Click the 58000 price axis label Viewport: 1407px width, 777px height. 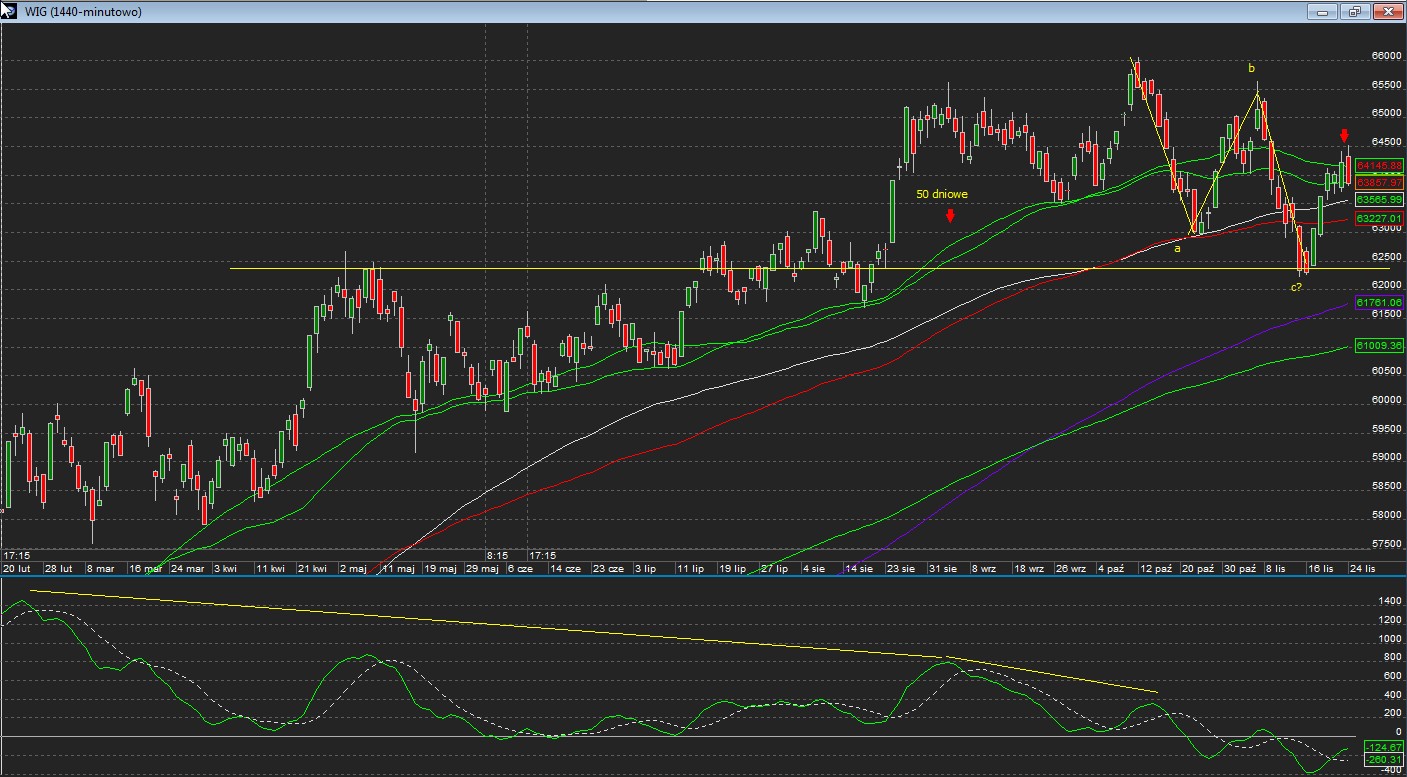click(x=1386, y=515)
